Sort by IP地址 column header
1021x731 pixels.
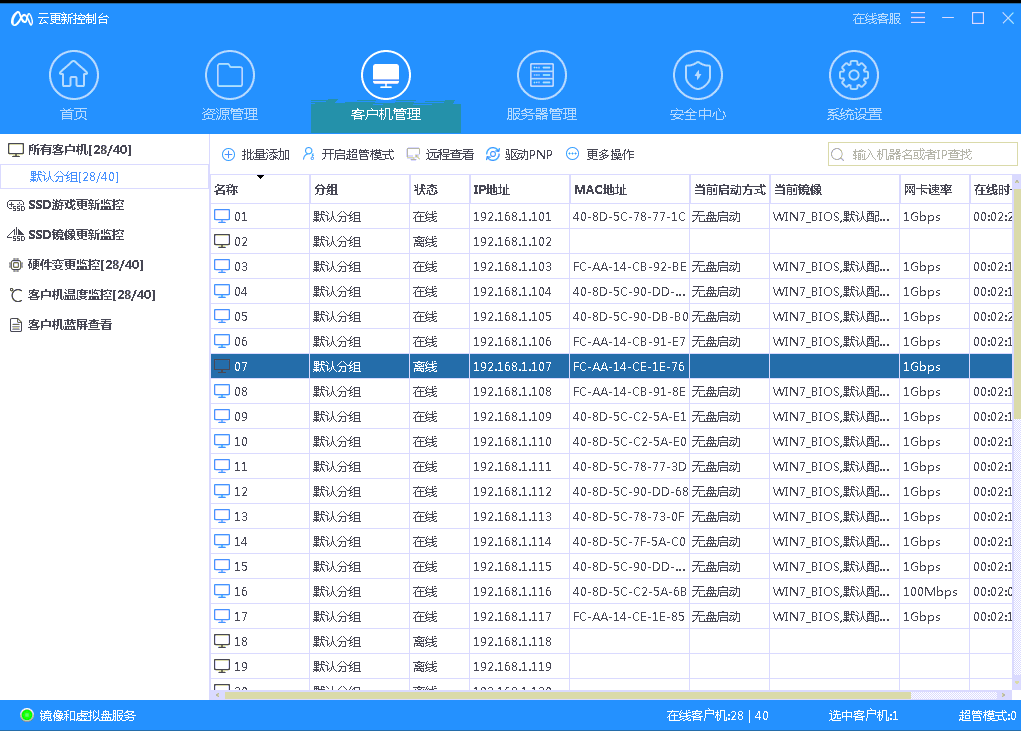pos(520,189)
